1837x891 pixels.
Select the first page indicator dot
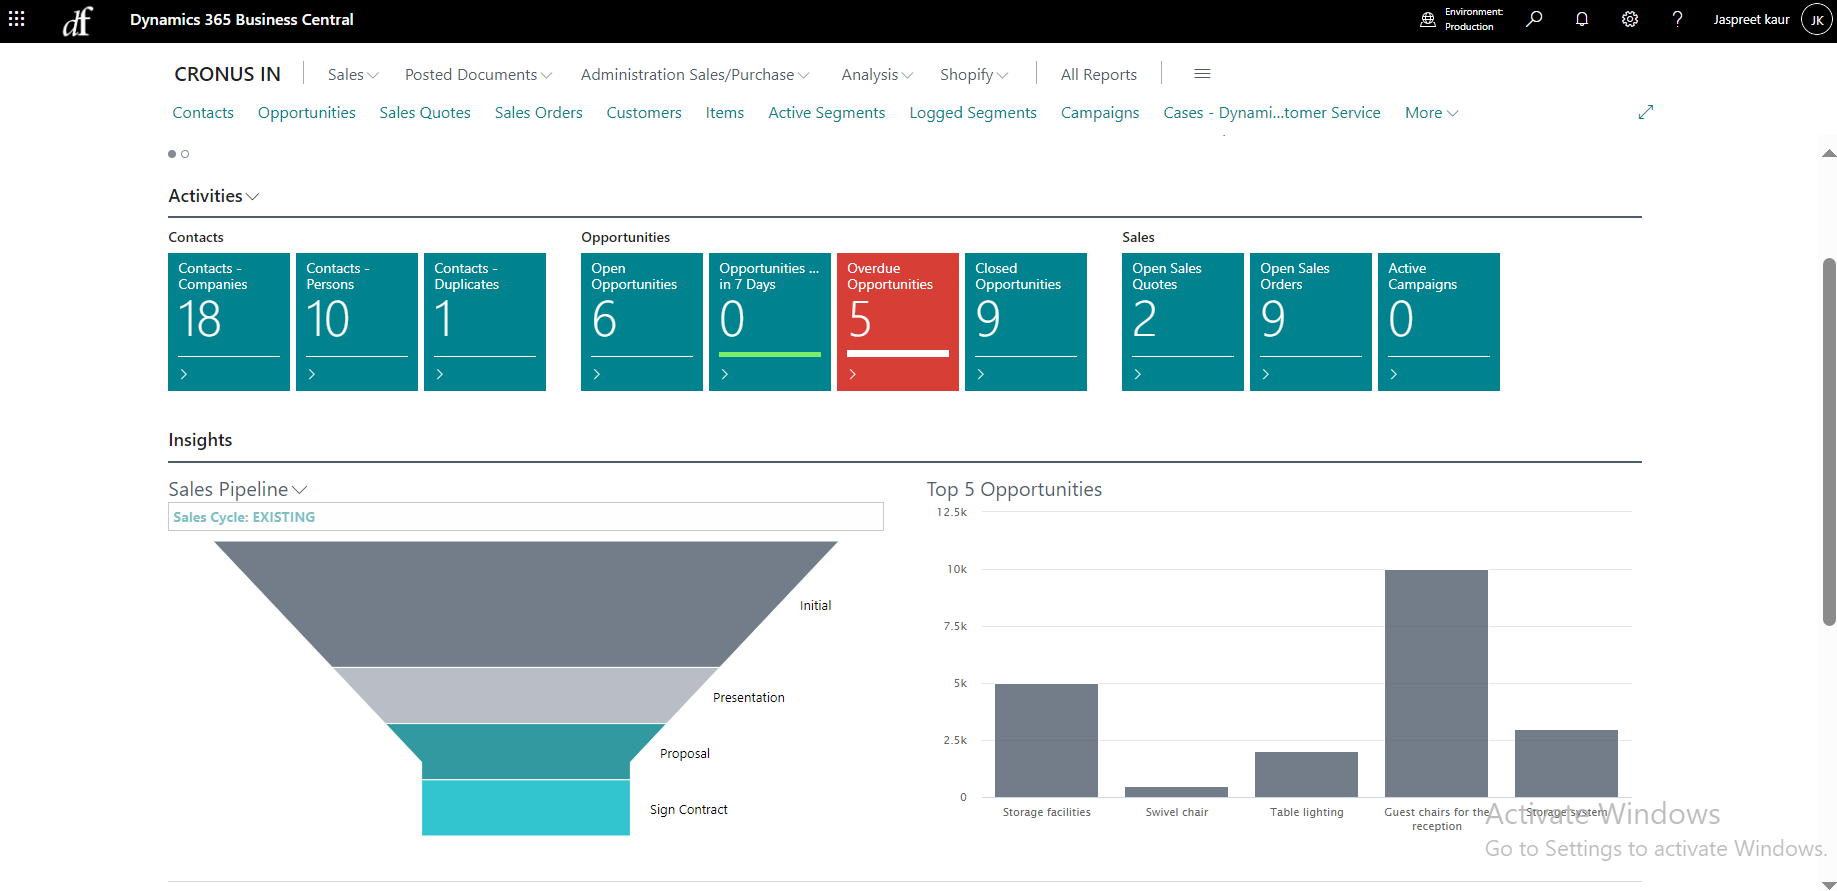[172, 154]
